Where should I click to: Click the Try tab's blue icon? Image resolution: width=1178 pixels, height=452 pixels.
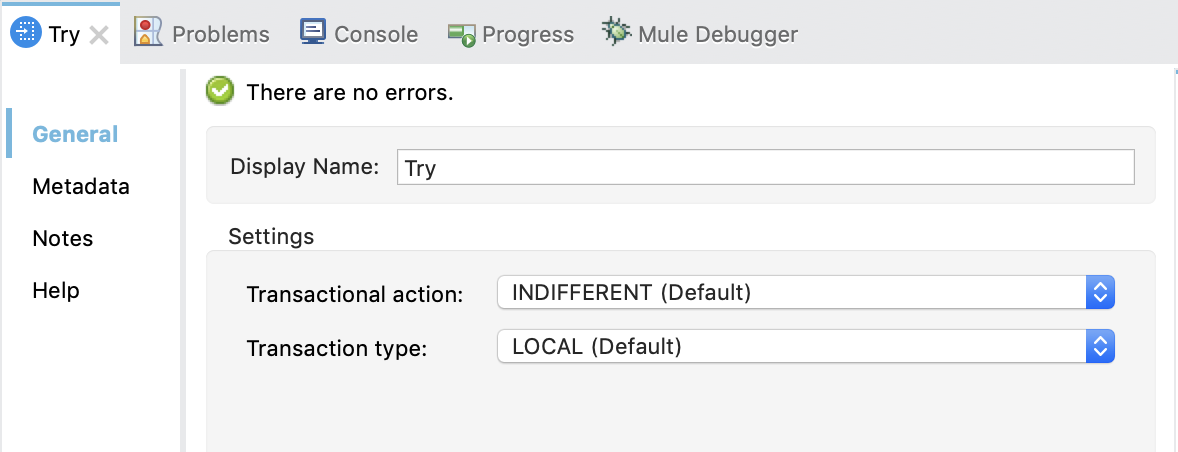(26, 33)
